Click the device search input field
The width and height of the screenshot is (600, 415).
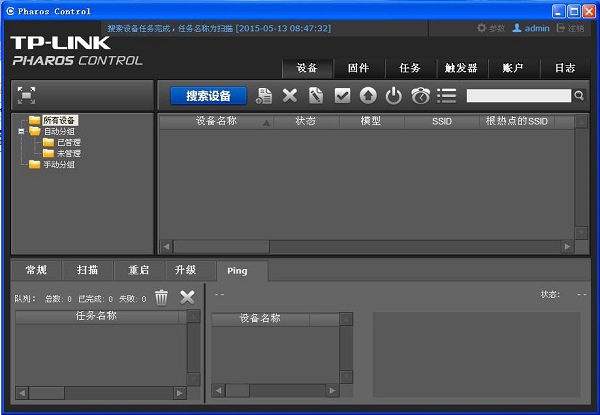point(519,96)
